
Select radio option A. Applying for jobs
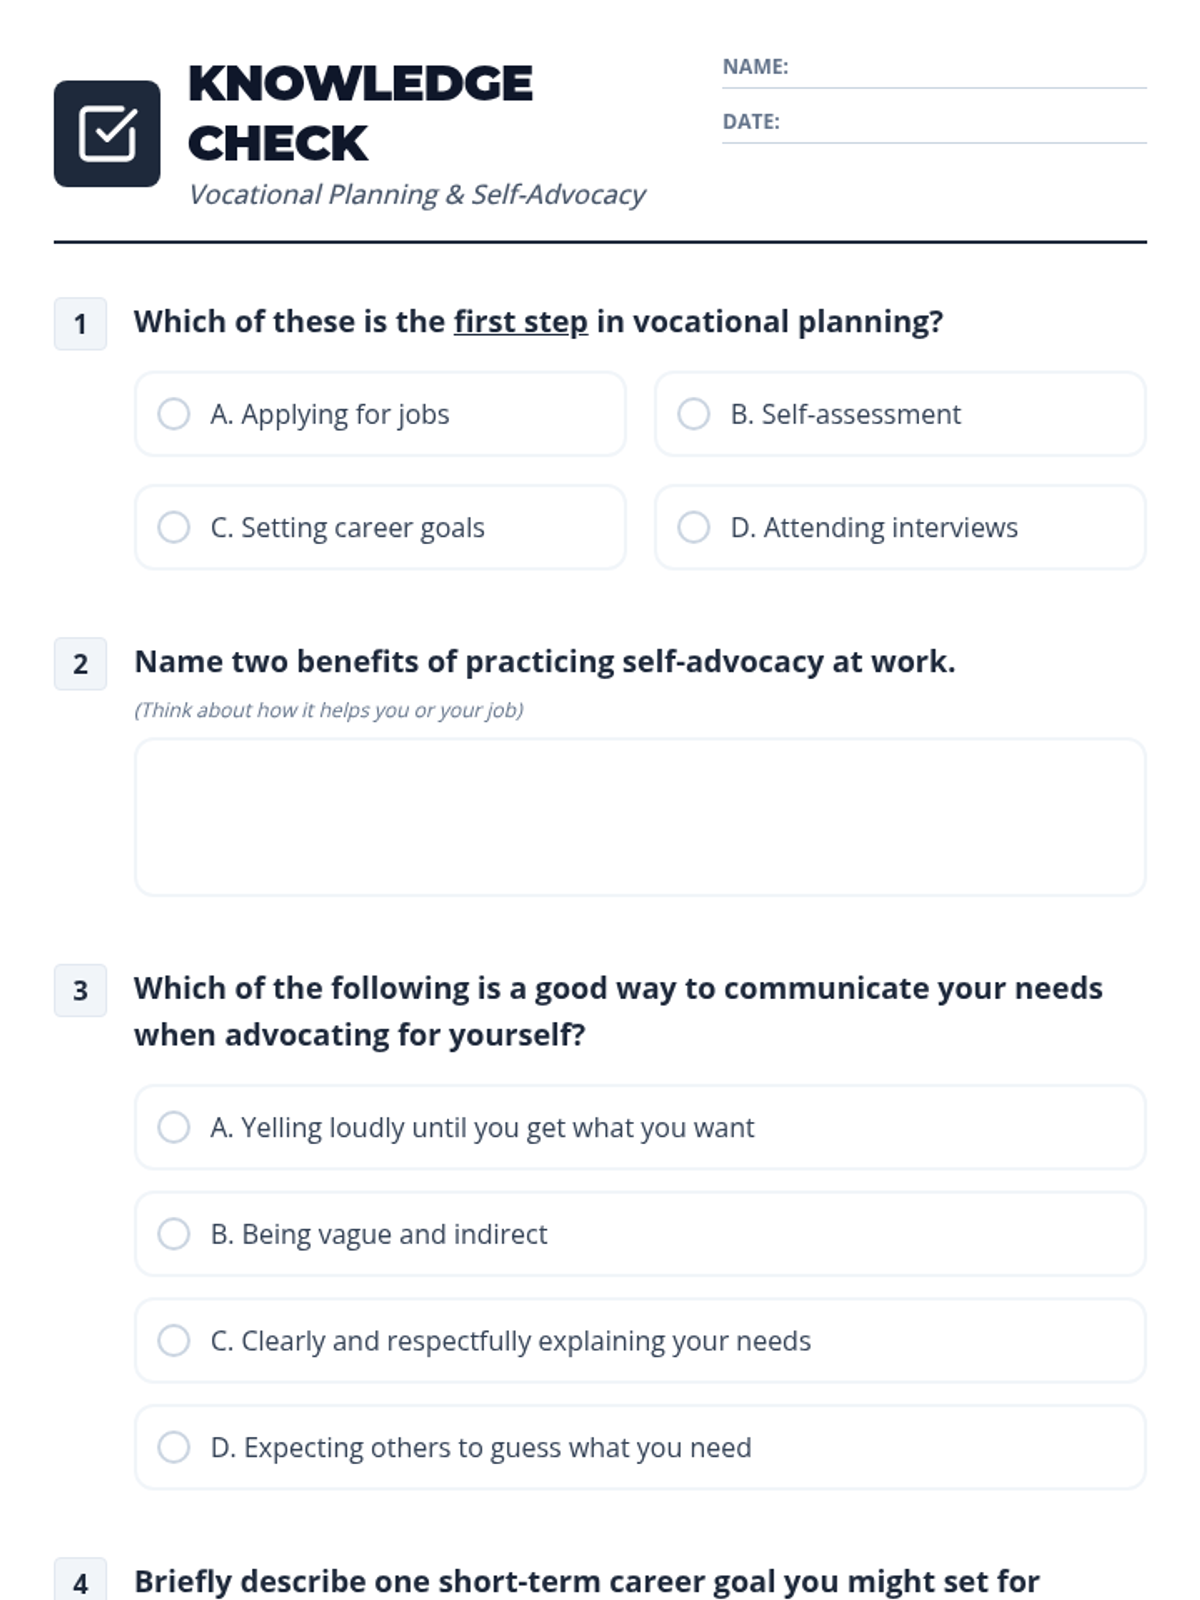tap(174, 414)
